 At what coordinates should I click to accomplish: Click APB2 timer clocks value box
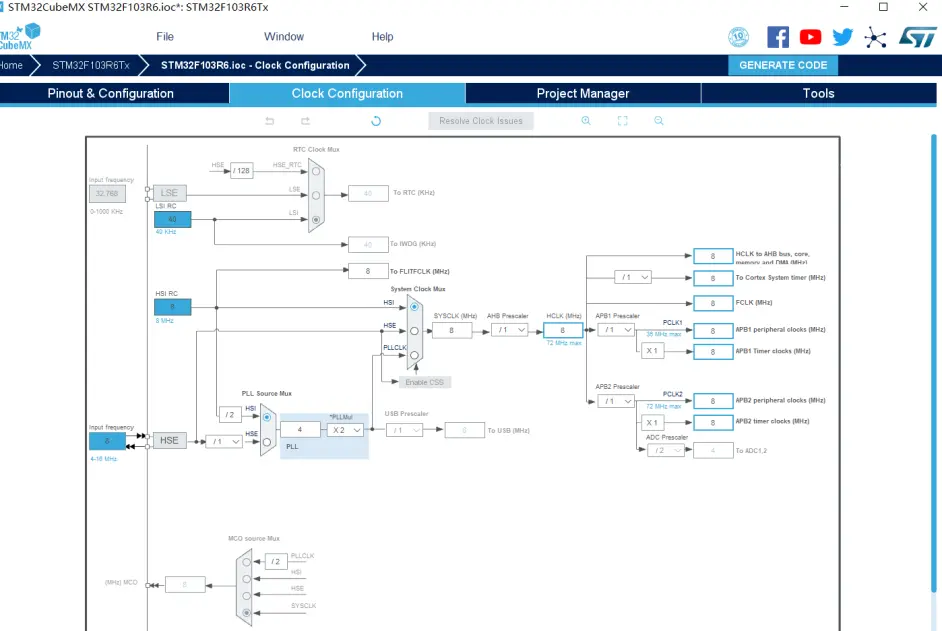[x=713, y=422]
